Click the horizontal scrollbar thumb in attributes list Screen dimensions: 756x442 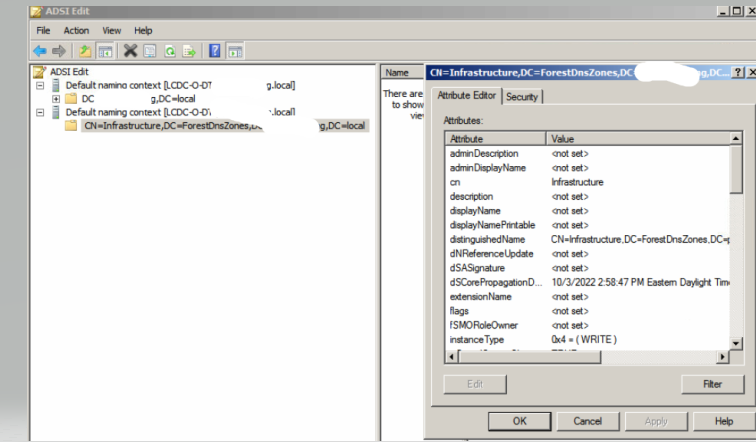529,357
